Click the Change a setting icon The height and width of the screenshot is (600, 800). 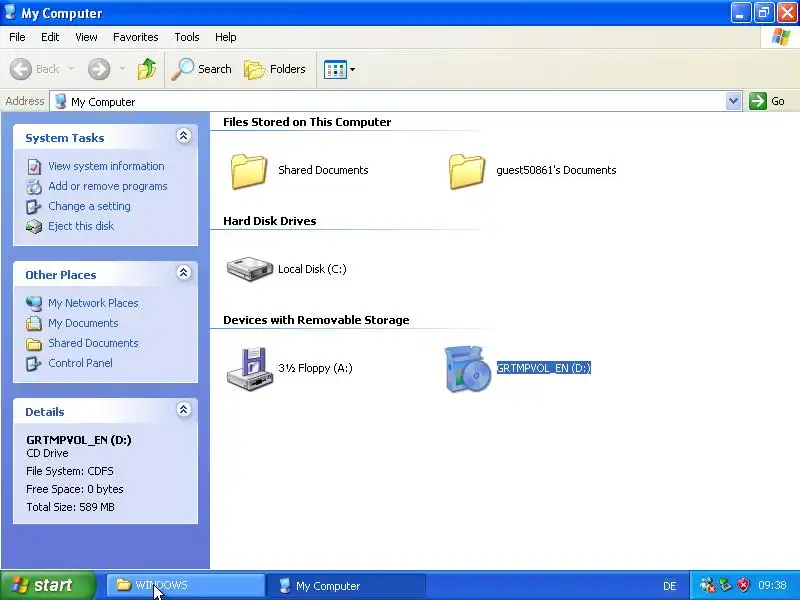34,207
